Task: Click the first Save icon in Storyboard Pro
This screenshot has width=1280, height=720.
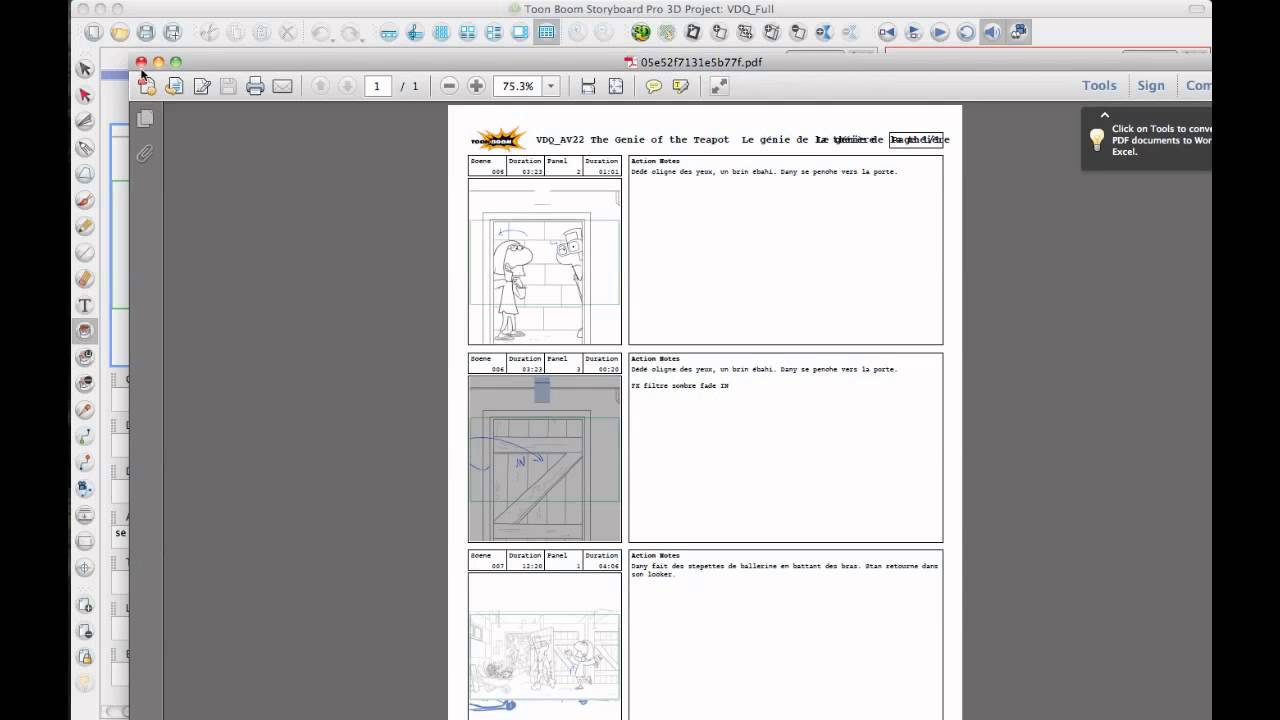Action: [146, 33]
